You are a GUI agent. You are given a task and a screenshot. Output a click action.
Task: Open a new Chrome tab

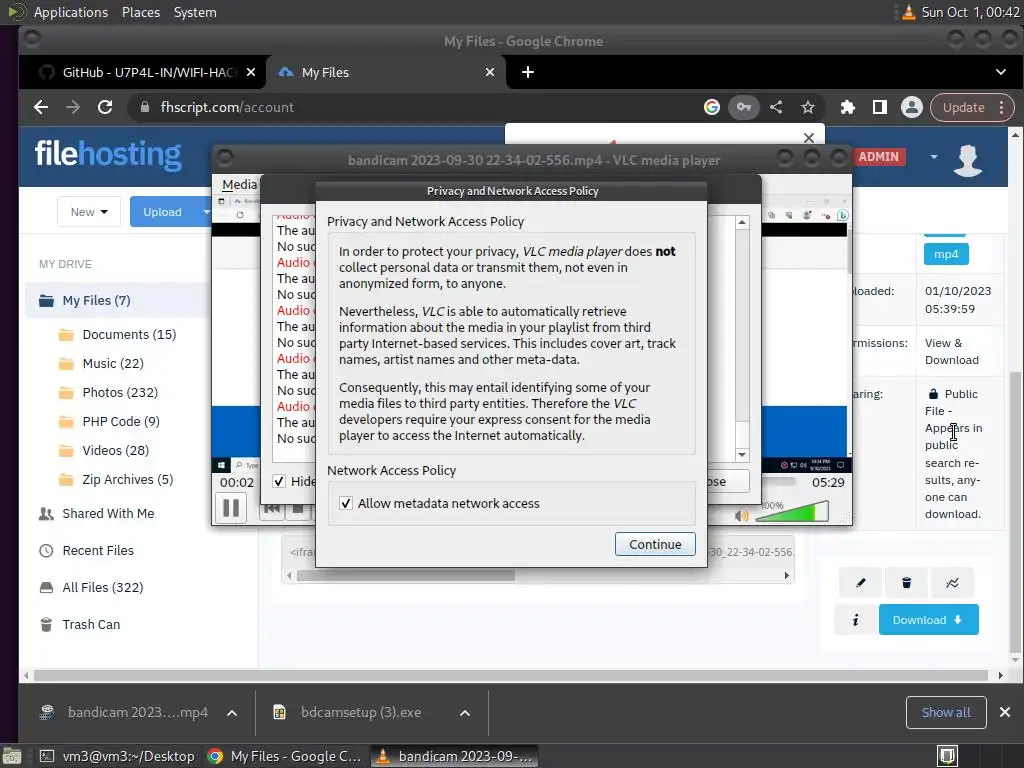click(528, 72)
